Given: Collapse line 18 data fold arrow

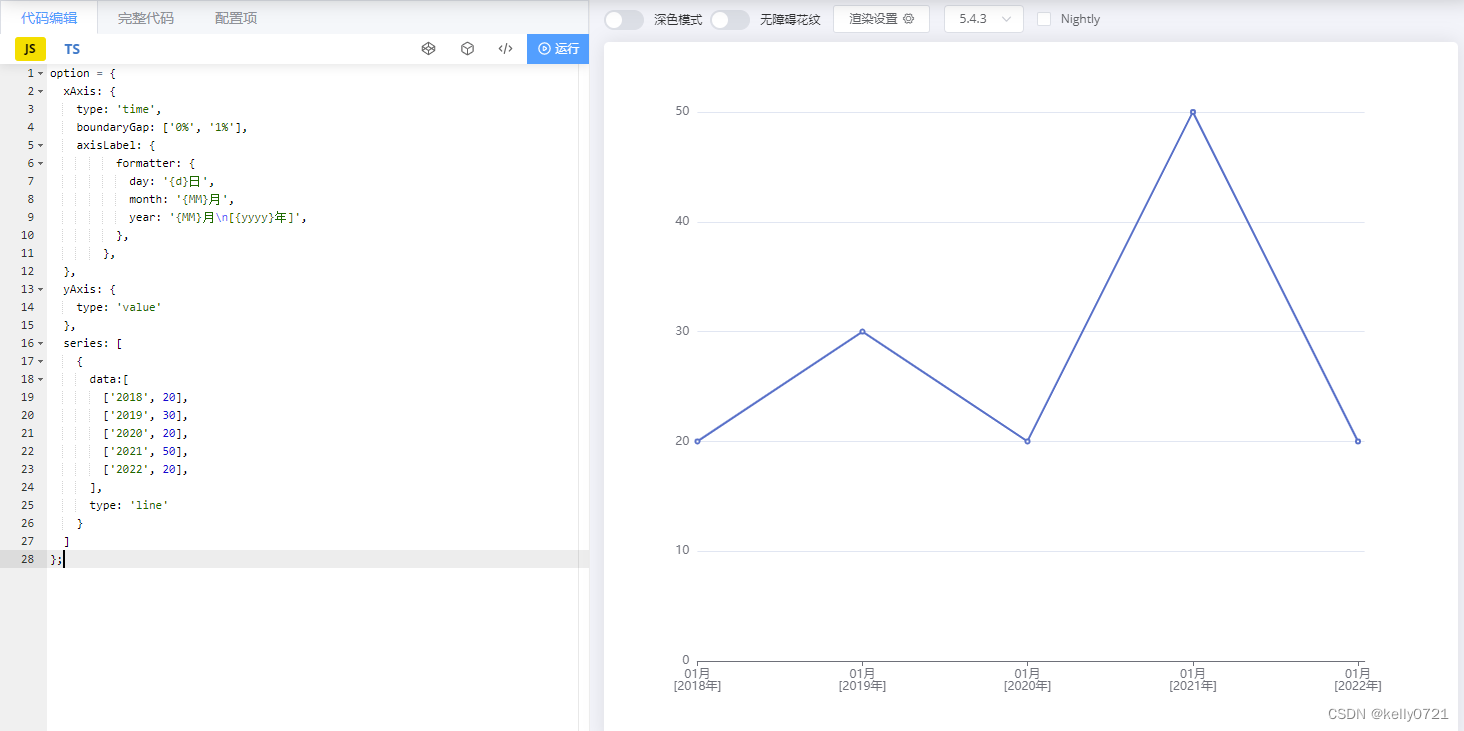Looking at the screenshot, I should click(41, 379).
